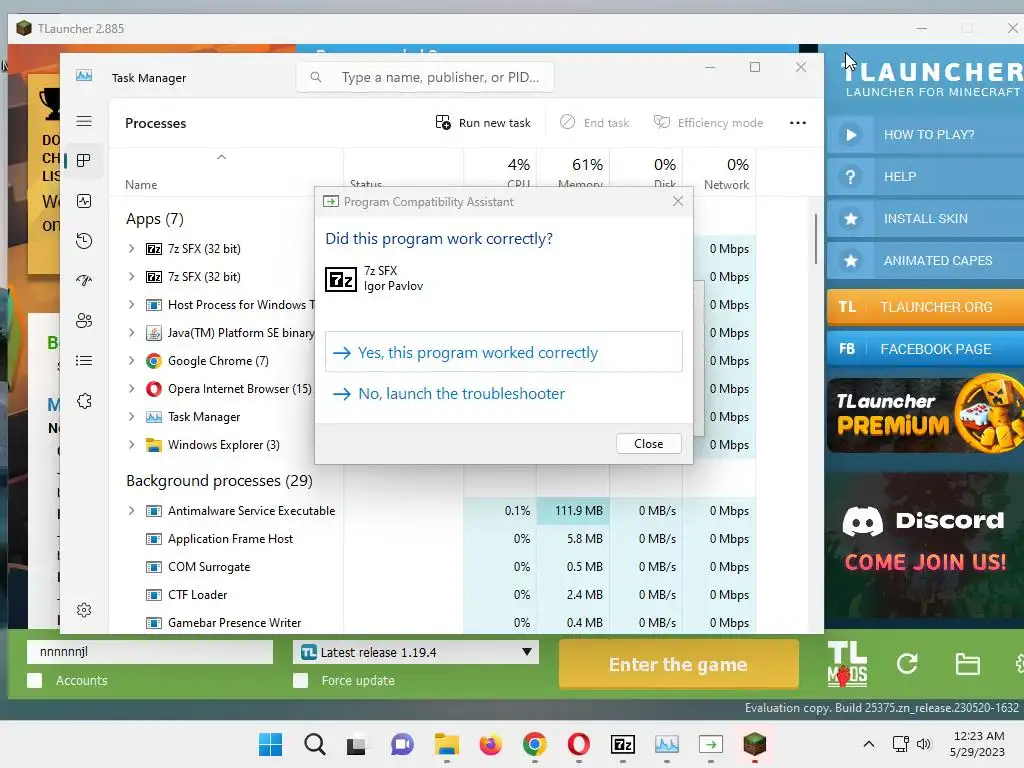Image resolution: width=1024 pixels, height=768 pixels.
Task: Click the refresh icon in TLauncher bottom bar
Action: click(907, 664)
